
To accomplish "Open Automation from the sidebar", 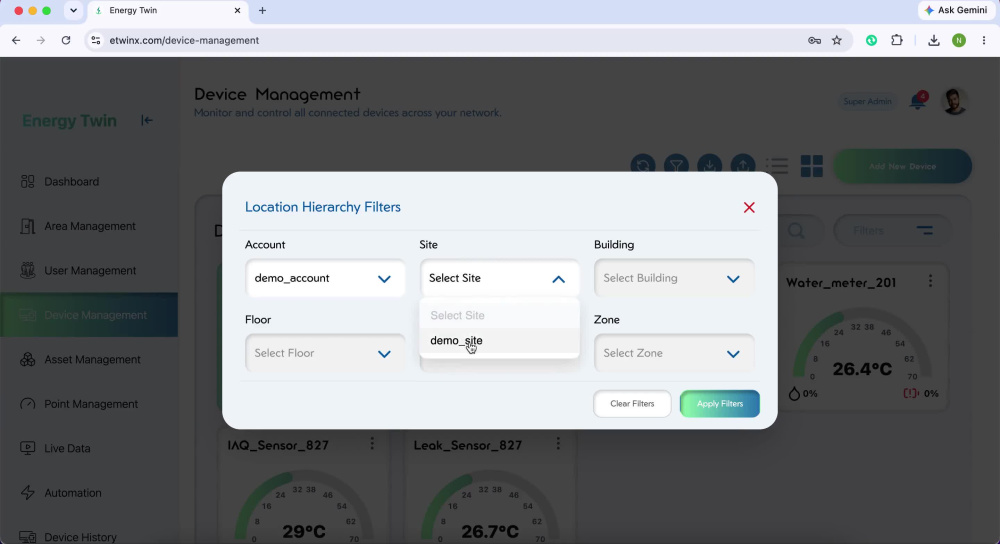I will (x=89, y=493).
